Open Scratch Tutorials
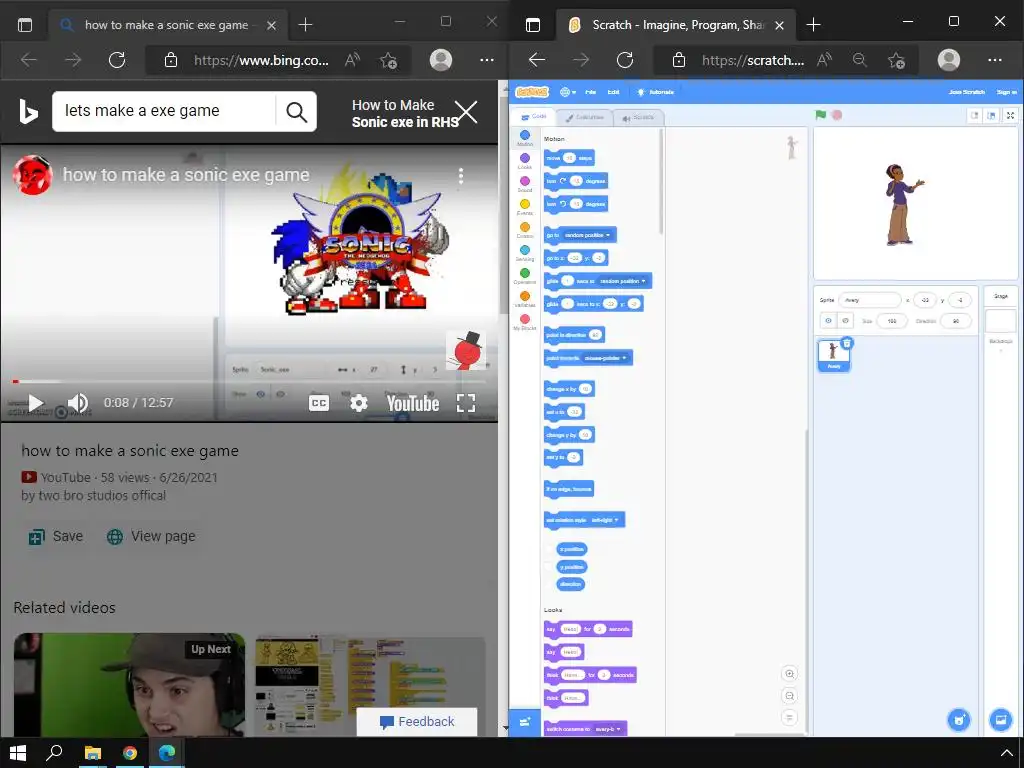Viewport: 1024px width, 768px height. coord(656,92)
